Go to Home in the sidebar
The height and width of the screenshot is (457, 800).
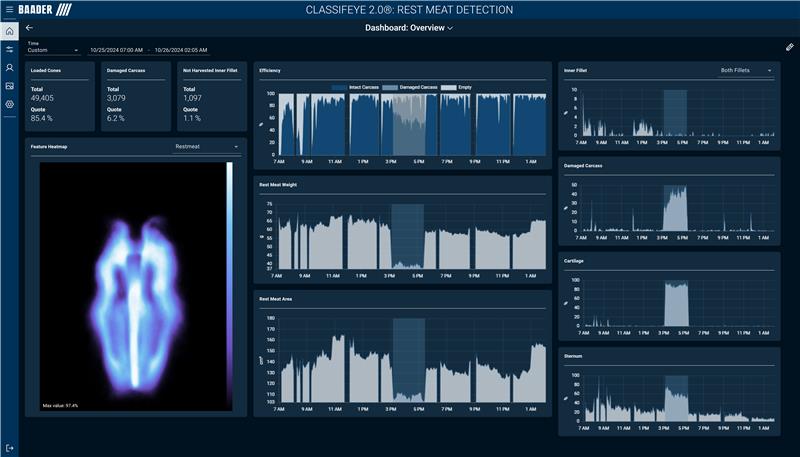click(10, 31)
